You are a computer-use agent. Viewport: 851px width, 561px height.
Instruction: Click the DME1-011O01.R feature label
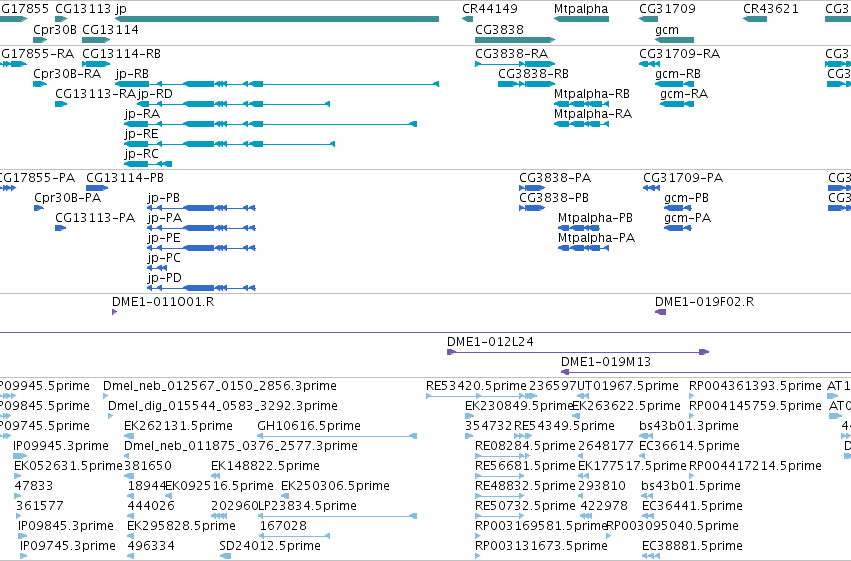click(x=163, y=302)
